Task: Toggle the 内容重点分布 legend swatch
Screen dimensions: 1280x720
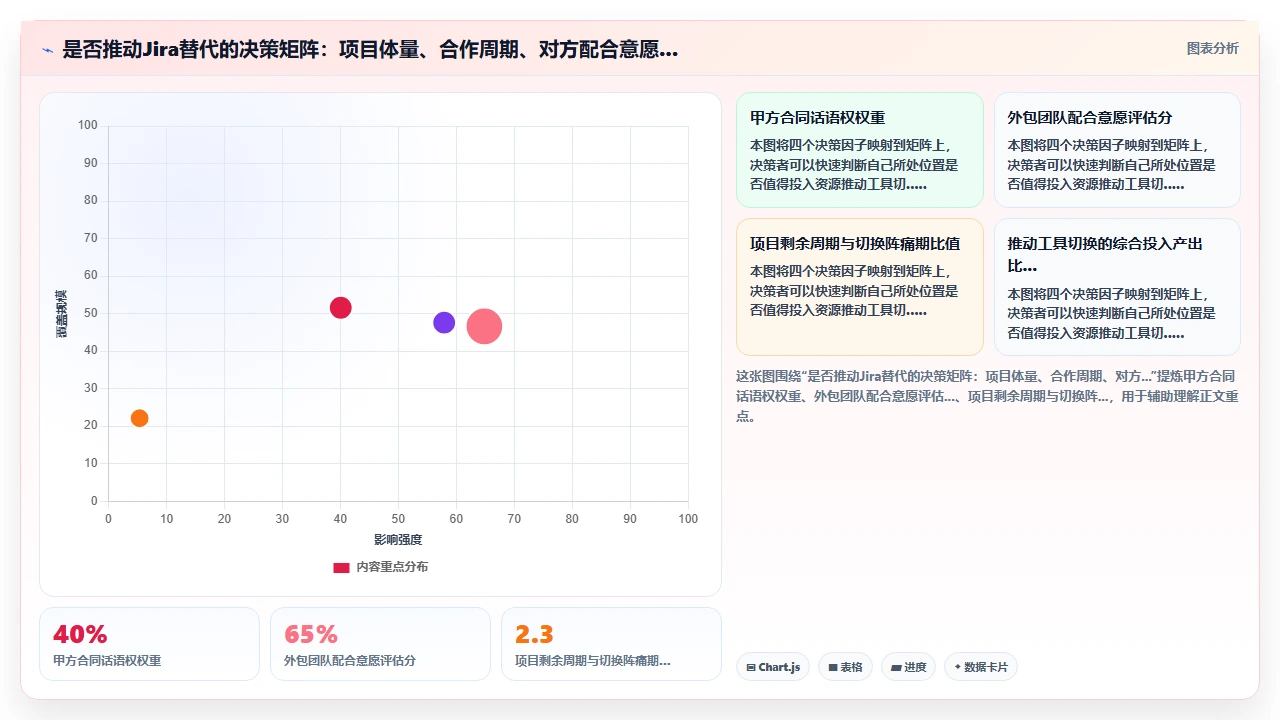Action: click(x=341, y=567)
